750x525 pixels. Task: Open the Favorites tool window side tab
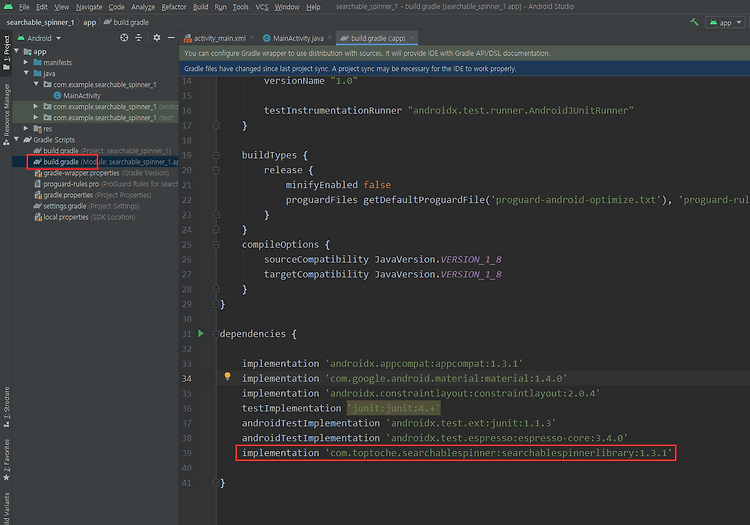click(6, 459)
